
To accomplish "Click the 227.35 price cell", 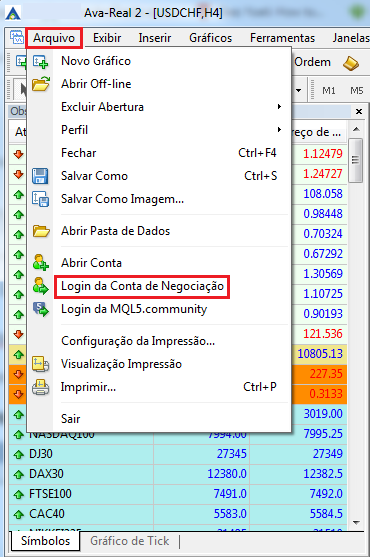I will click(326, 374).
